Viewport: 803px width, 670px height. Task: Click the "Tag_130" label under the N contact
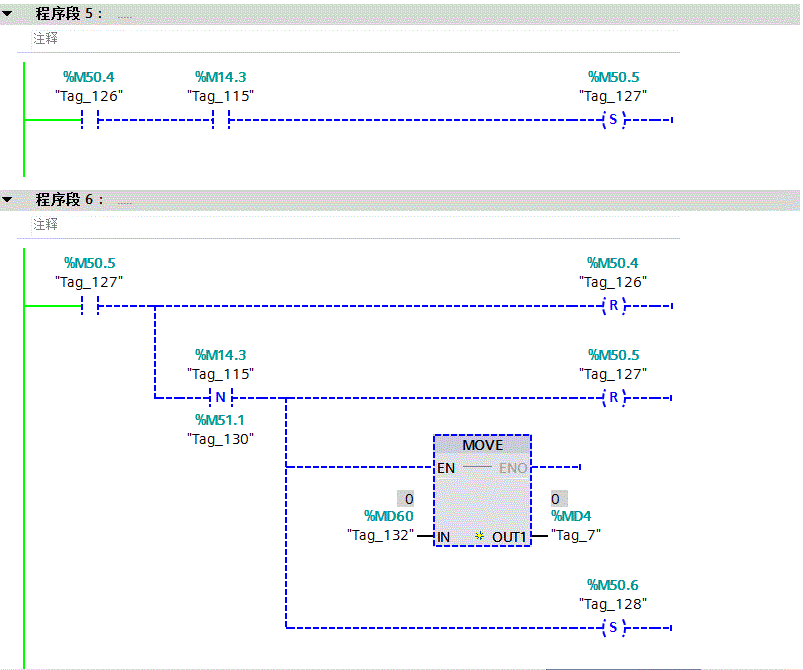click(x=221, y=439)
